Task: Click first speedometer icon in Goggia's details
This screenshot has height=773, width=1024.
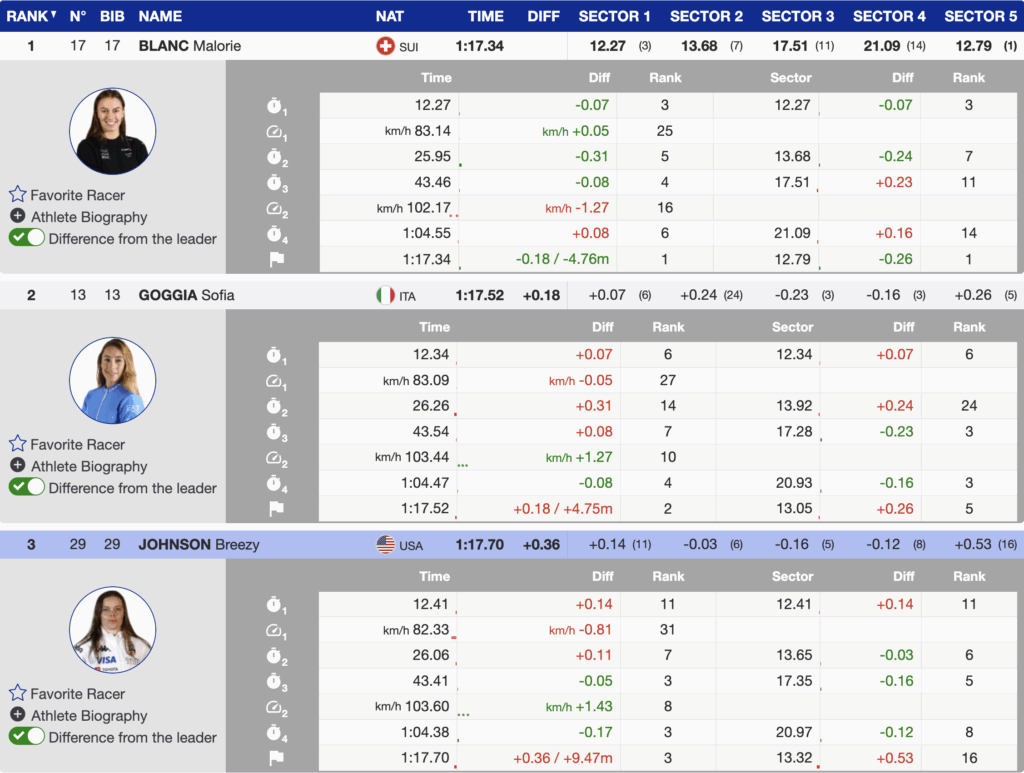Action: (276, 381)
